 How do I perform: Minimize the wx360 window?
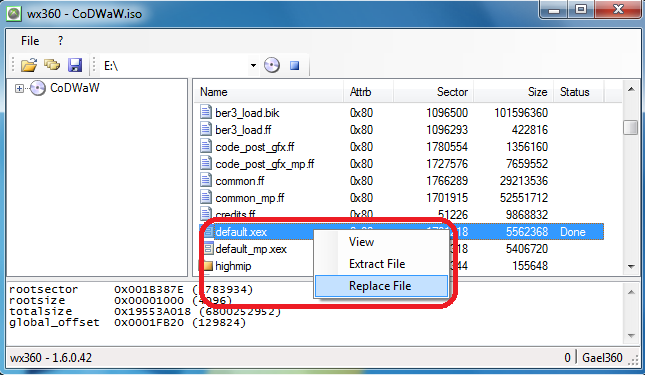point(554,10)
